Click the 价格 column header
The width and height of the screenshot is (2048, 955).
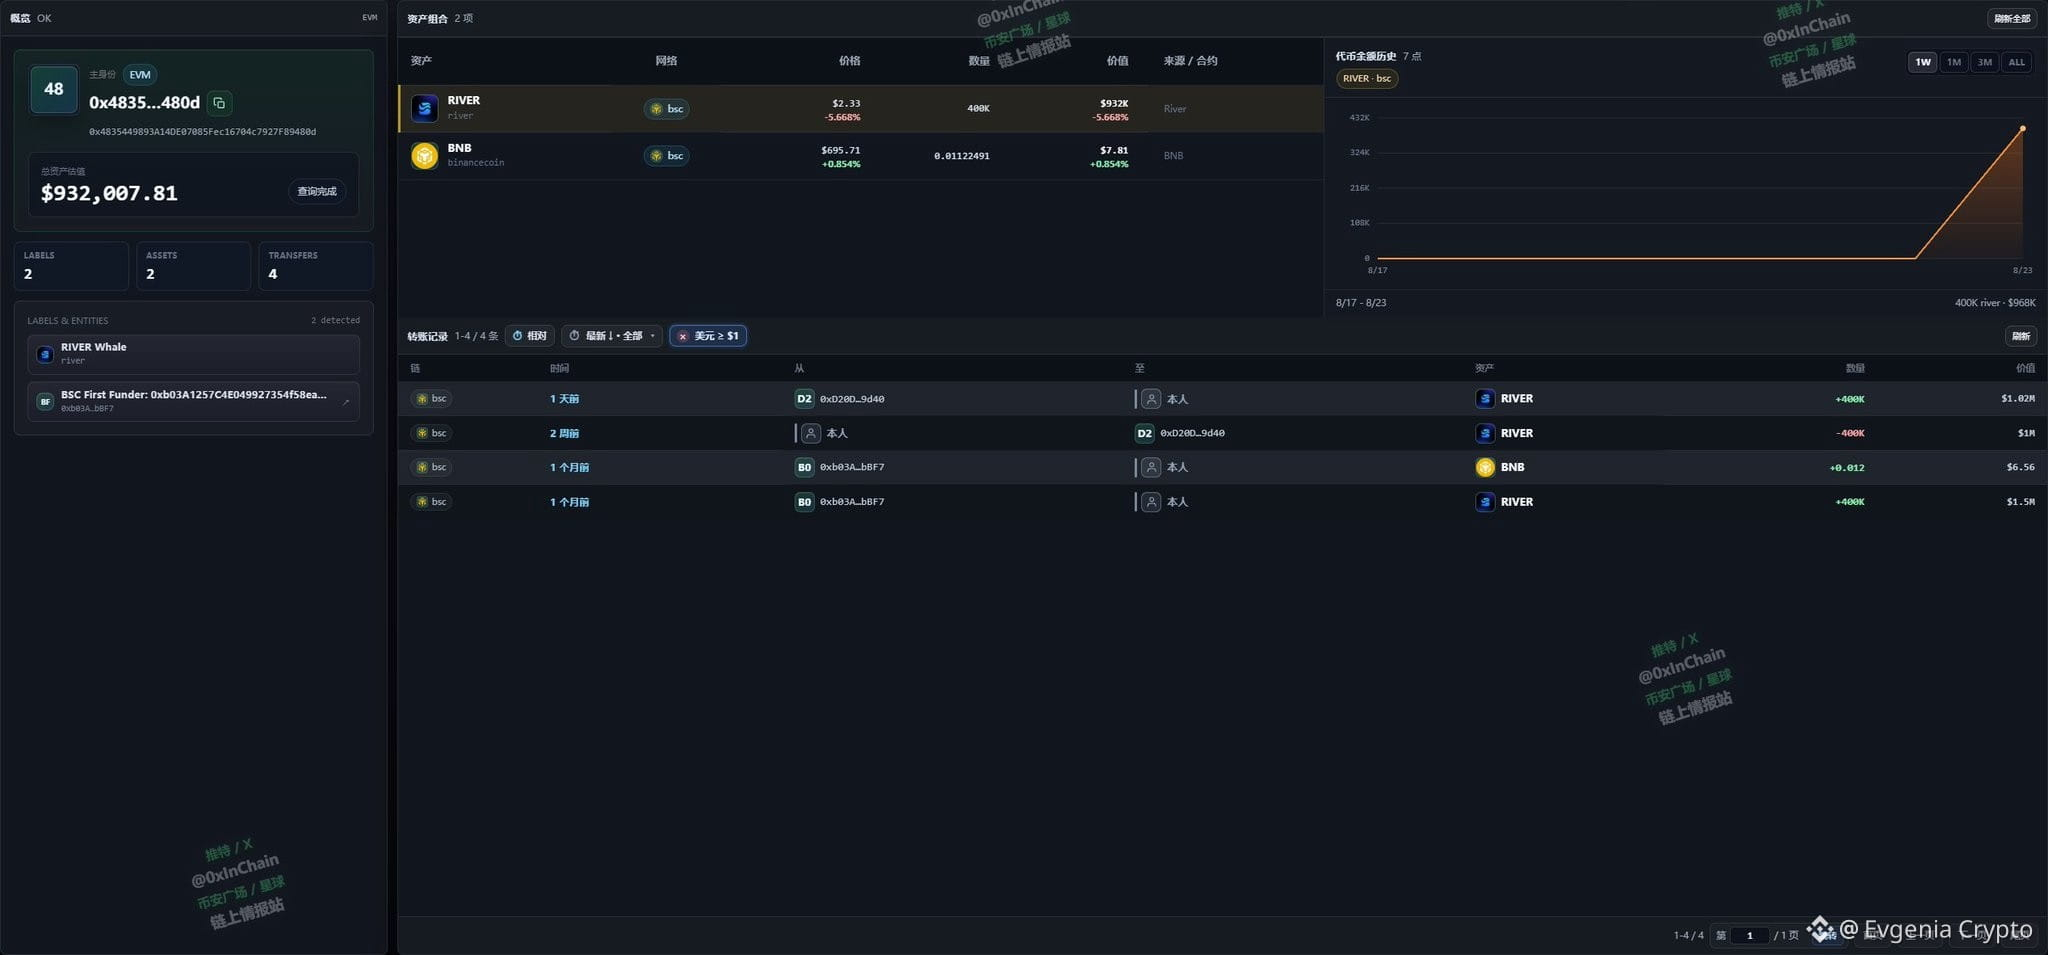tap(849, 61)
